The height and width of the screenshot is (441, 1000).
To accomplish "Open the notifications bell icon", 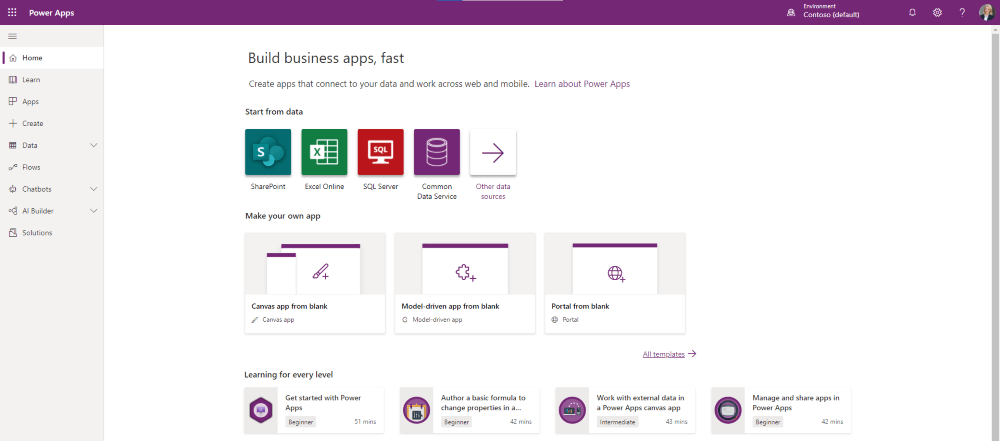I will [x=912, y=12].
